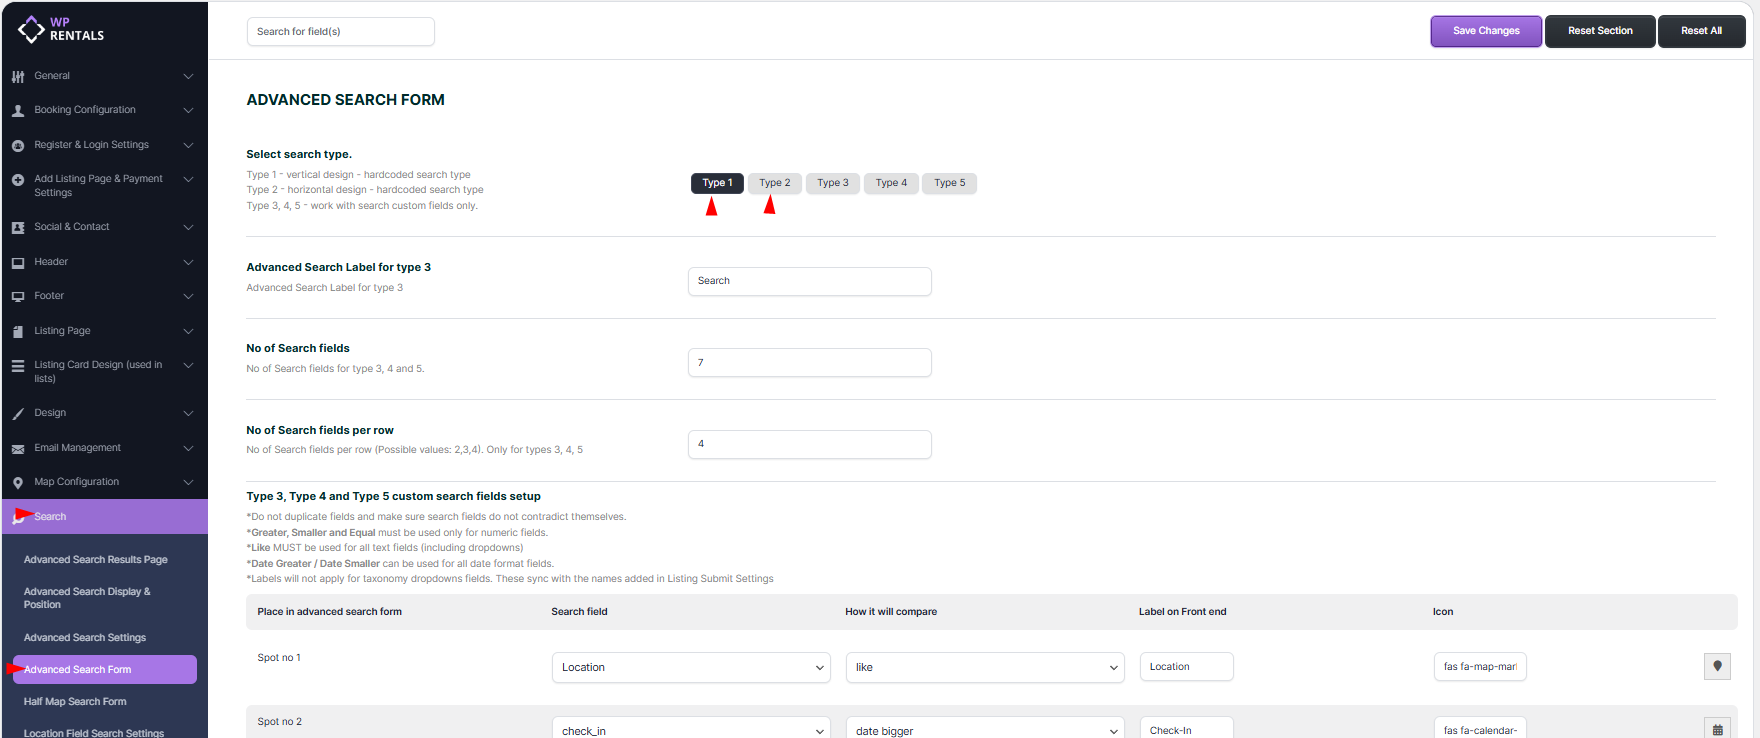
Task: Click the No of Search fields input
Action: click(809, 363)
